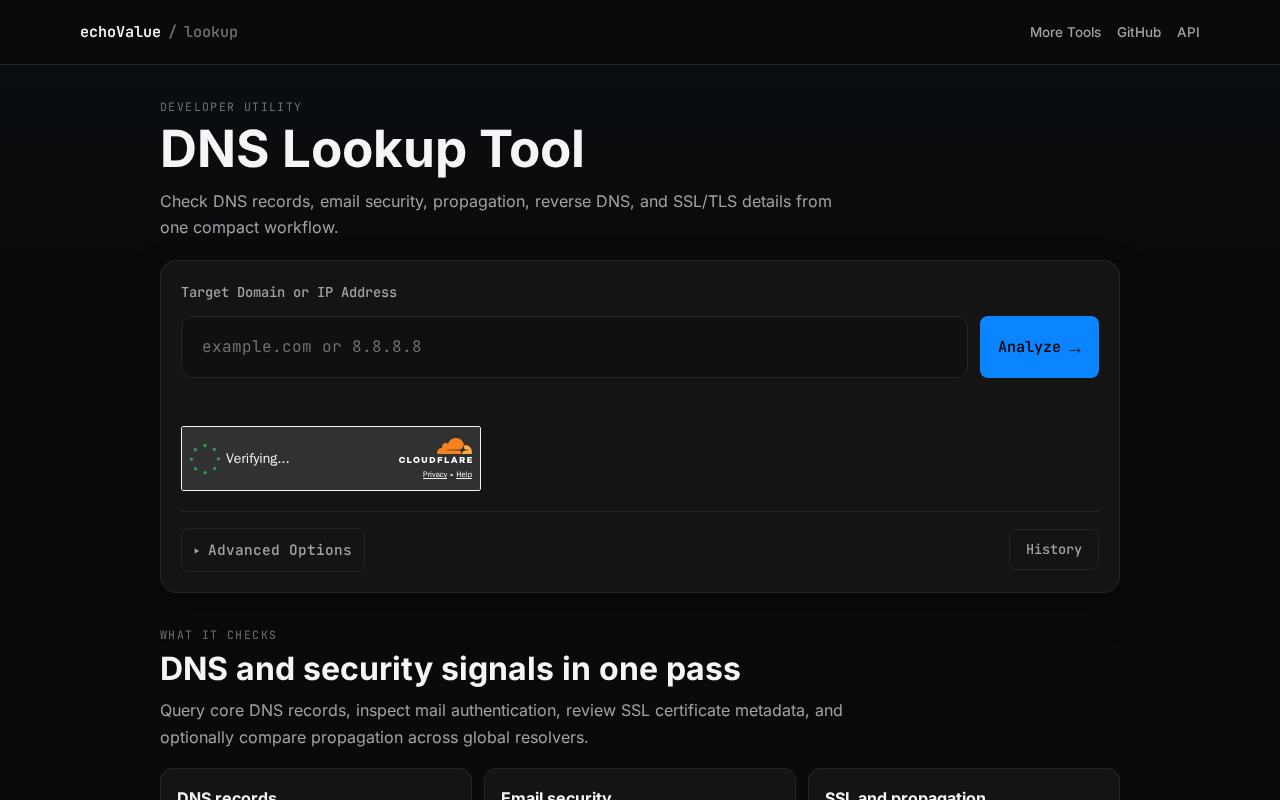
Task: Open the API navigation link
Action: click(x=1188, y=32)
